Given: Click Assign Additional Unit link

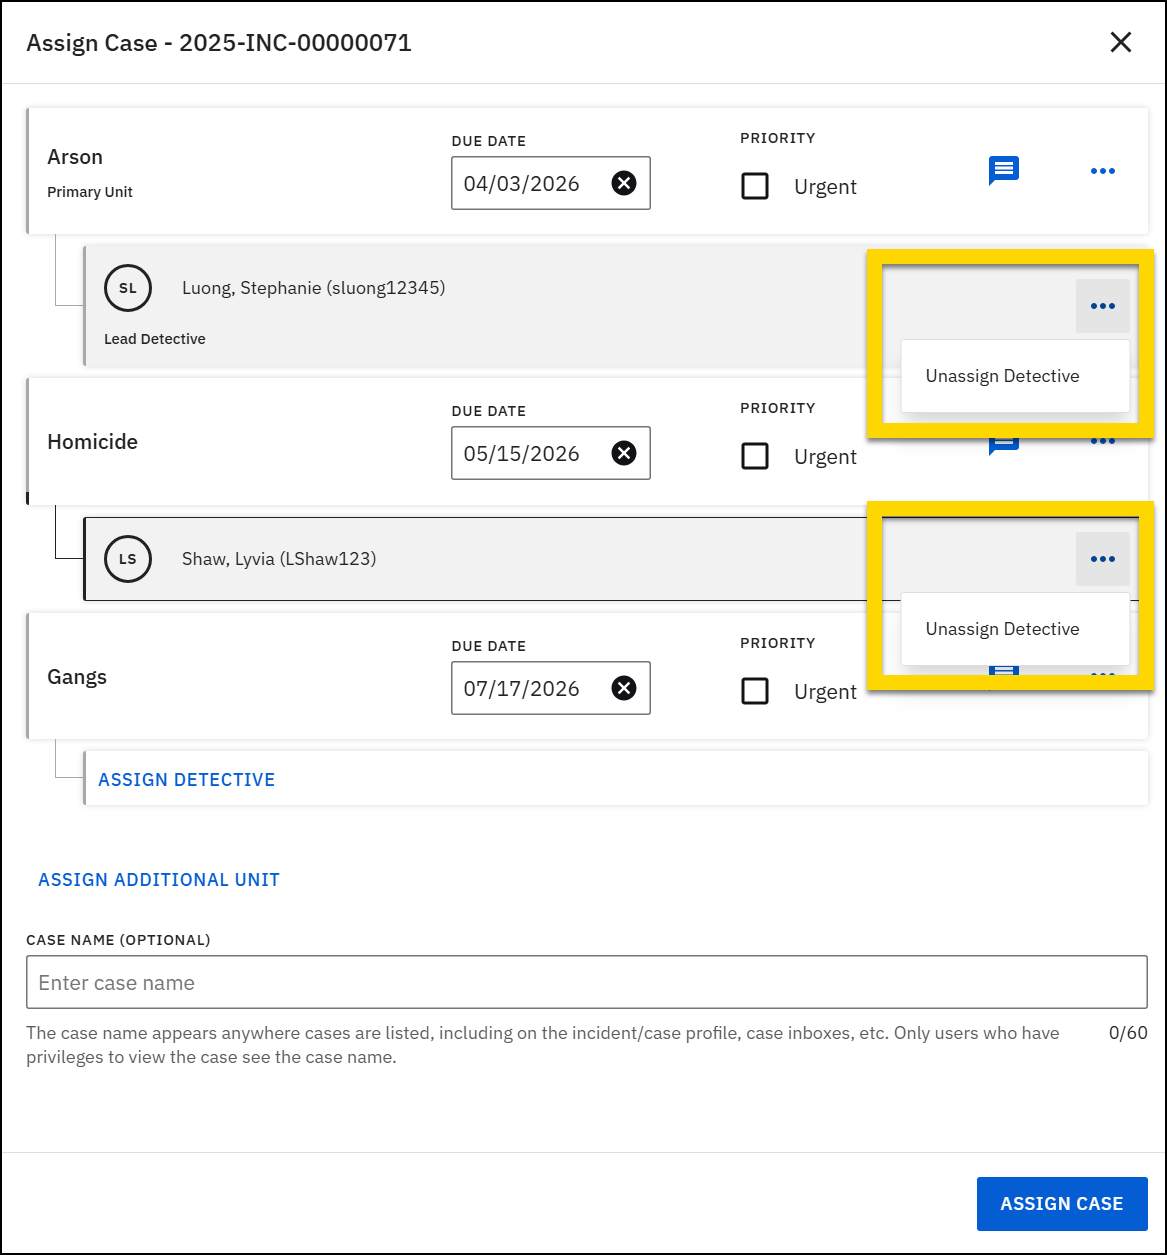Looking at the screenshot, I should coord(159,880).
